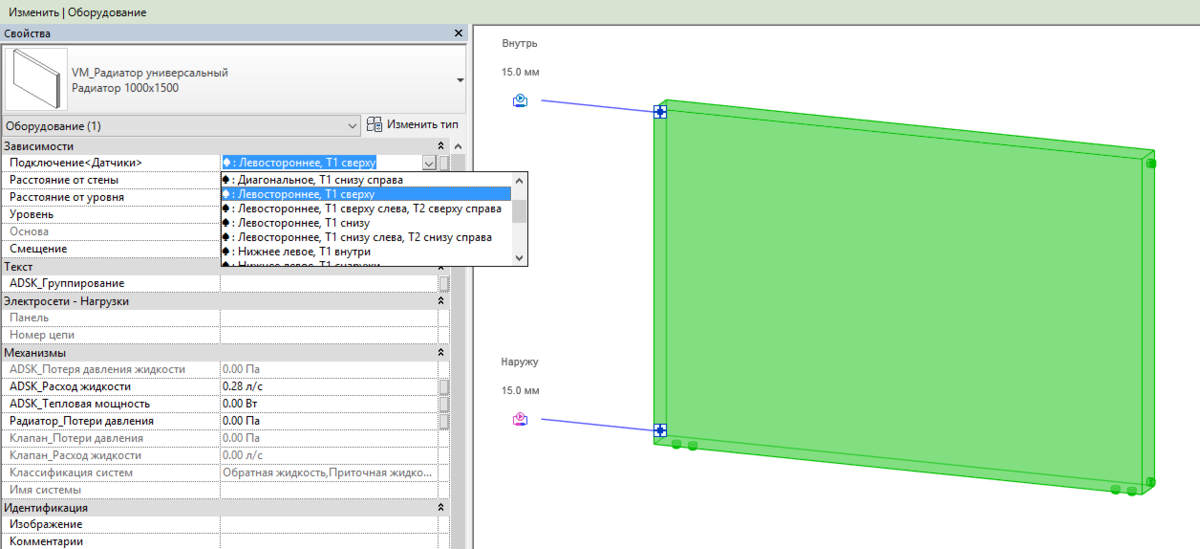Select Левостороннее, Т1 снизу слева, Т2 снизу справа
Image resolution: width=1200 pixels, height=549 pixels.
(366, 237)
